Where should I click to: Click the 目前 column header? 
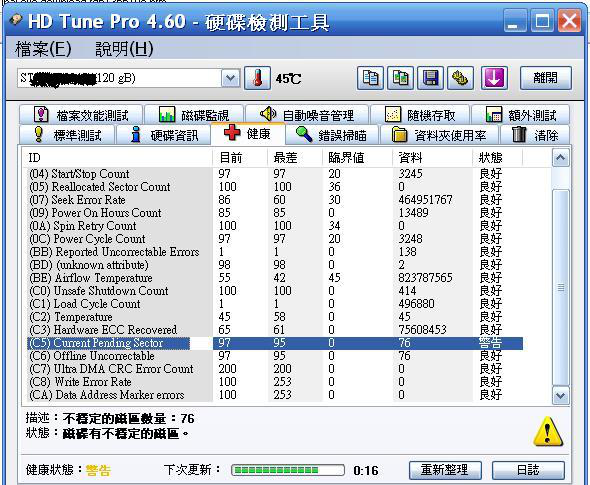point(240,158)
